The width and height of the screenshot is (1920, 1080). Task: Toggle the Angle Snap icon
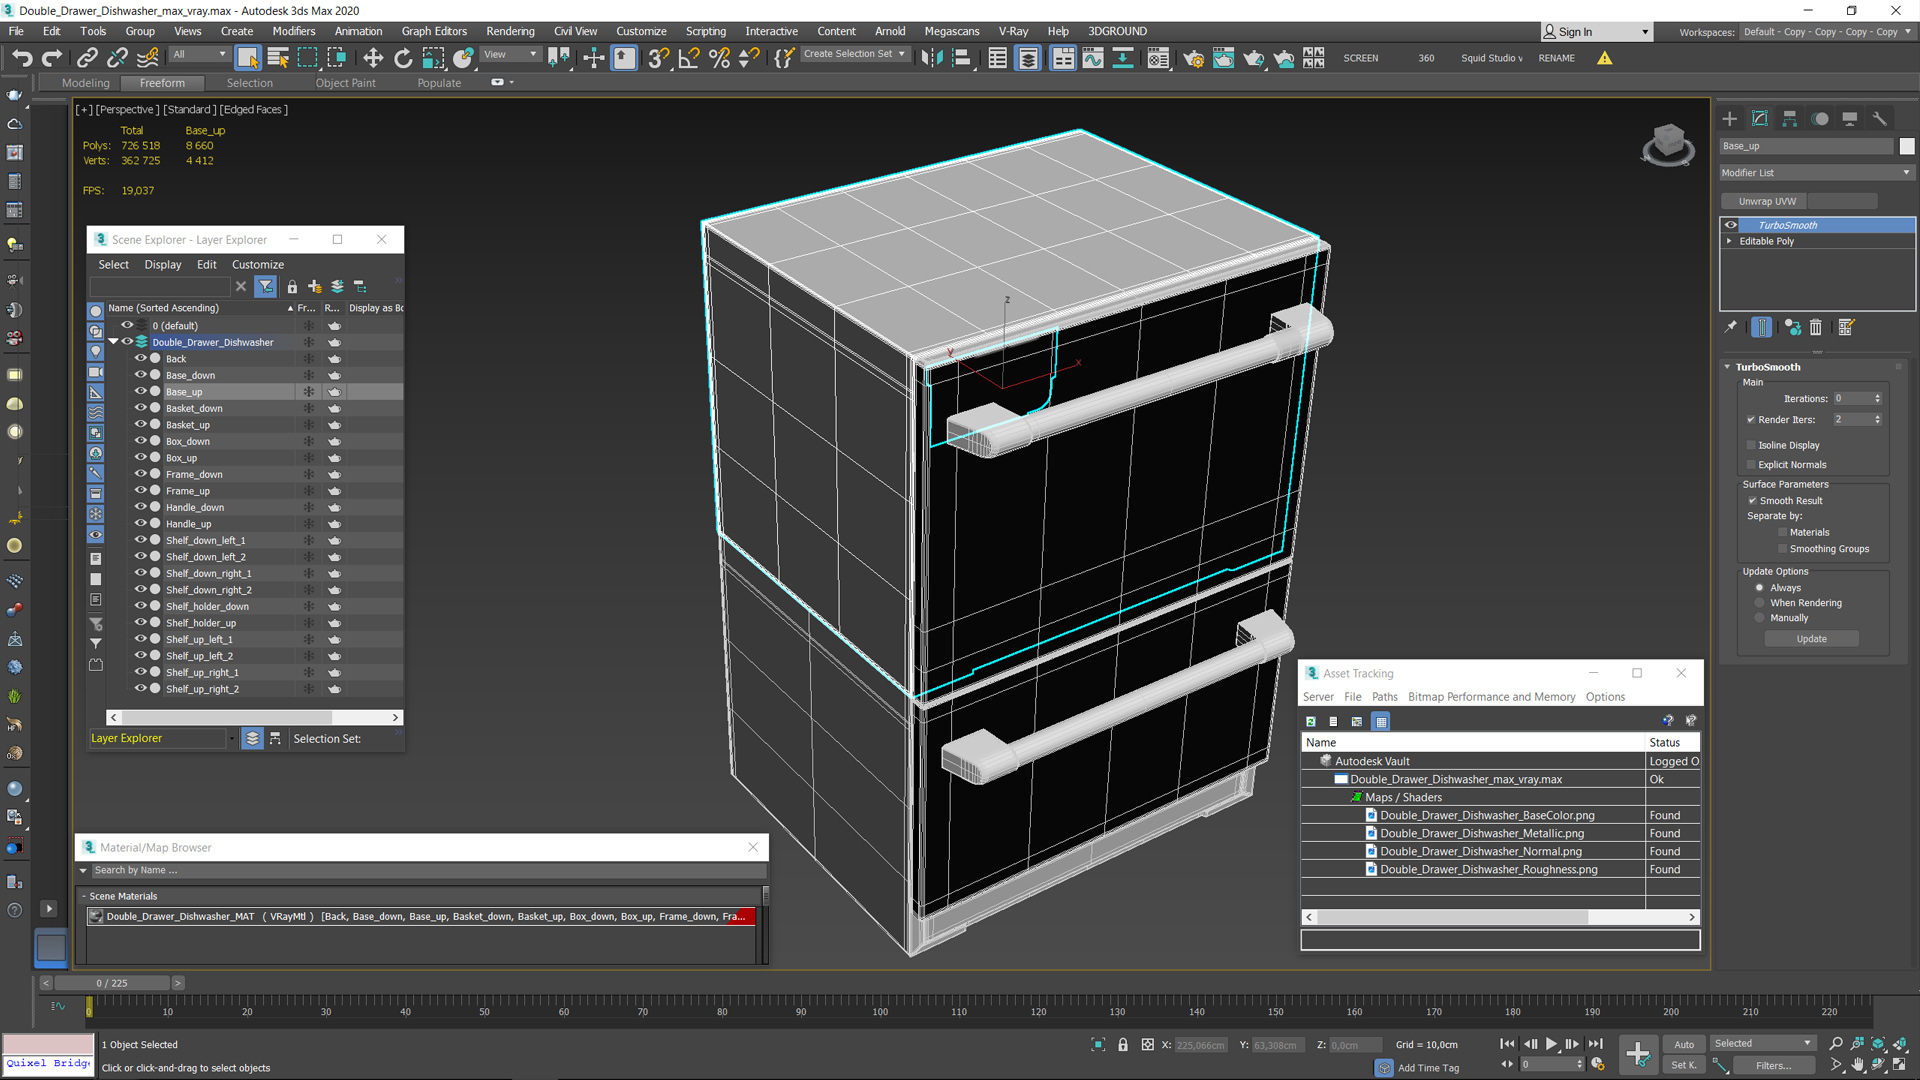689,58
